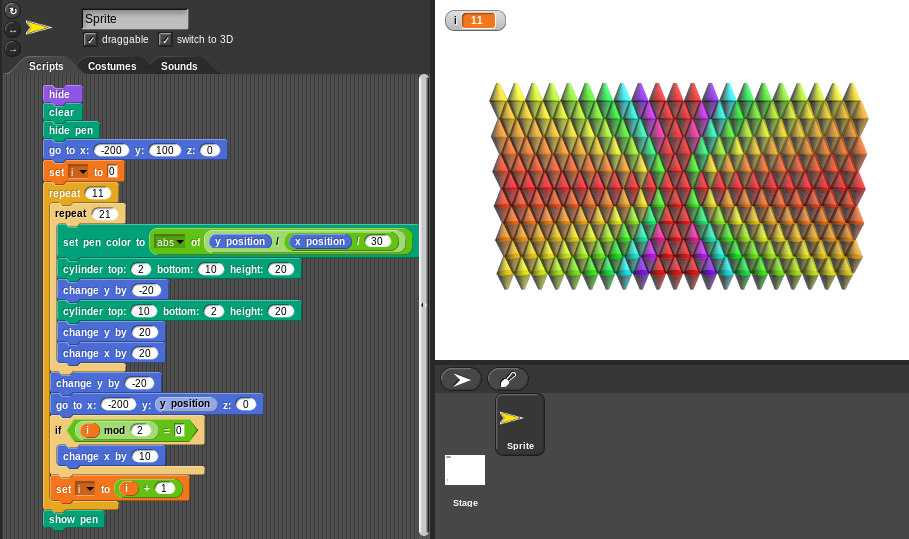Edit the repeat 21 count field
Viewport: 909px width, 539px height.
[x=104, y=214]
